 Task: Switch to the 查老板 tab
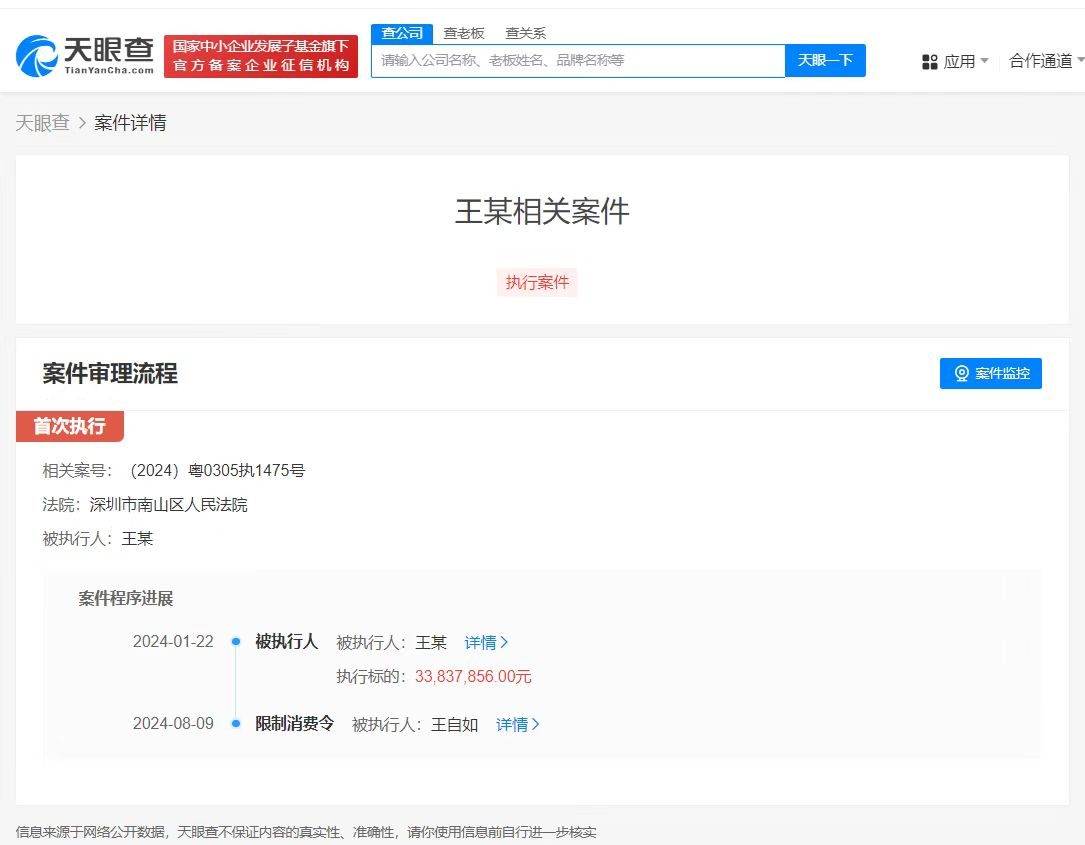465,32
